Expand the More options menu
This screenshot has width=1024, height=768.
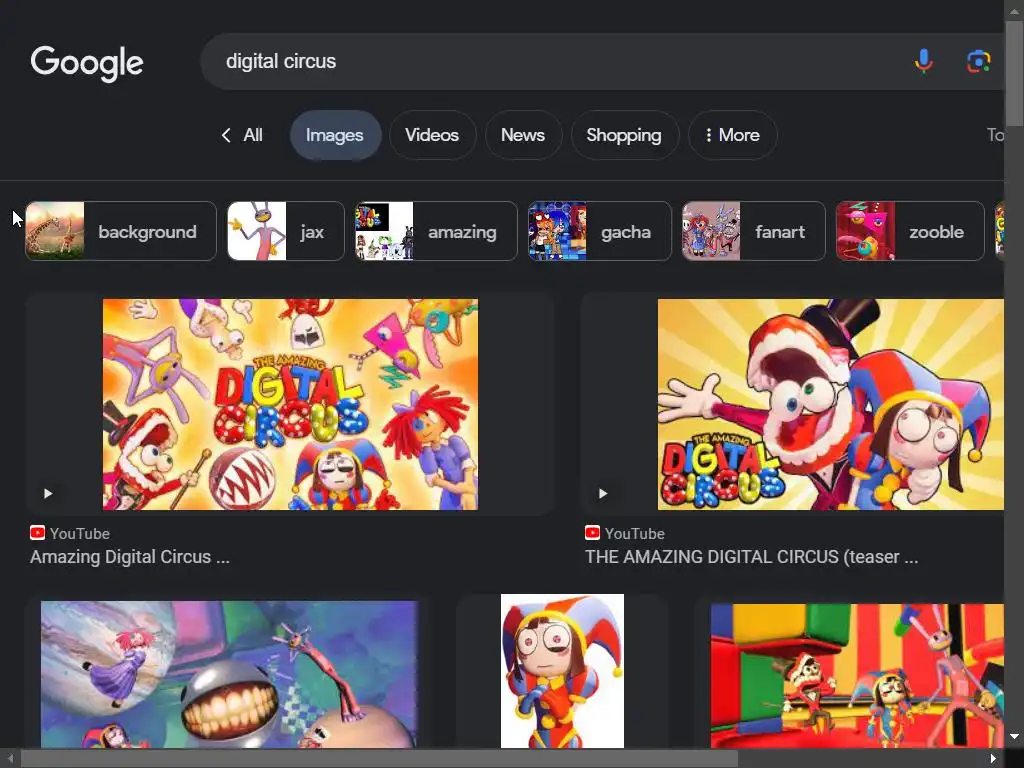[x=732, y=135]
